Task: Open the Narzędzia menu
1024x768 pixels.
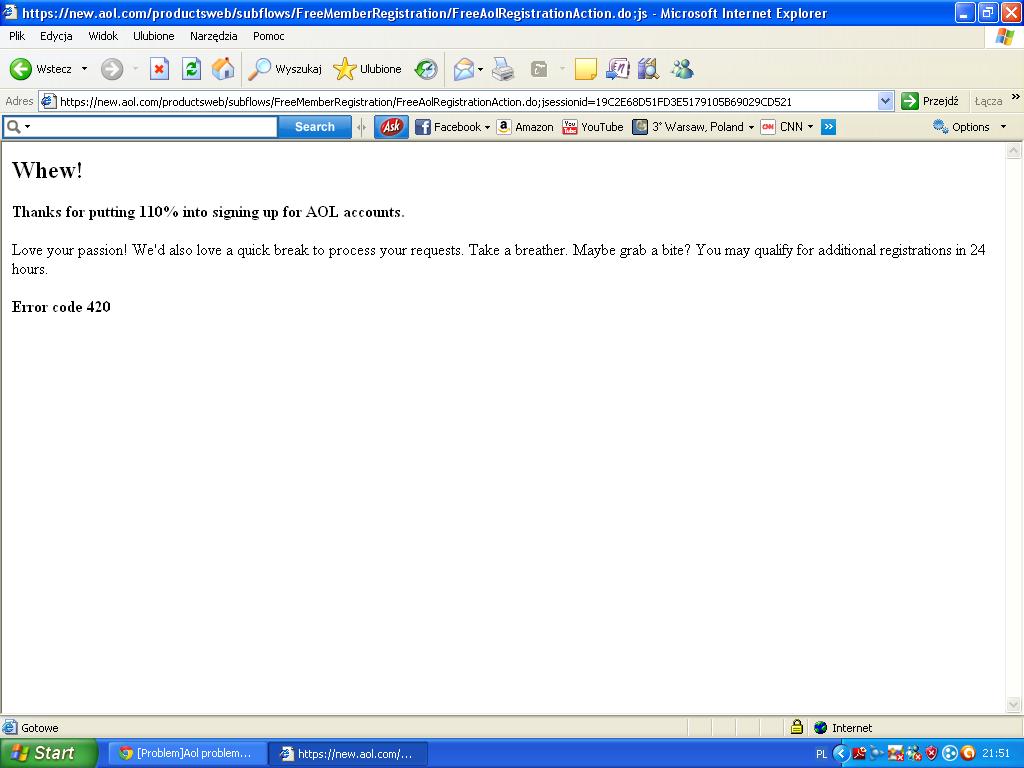Action: pos(214,36)
